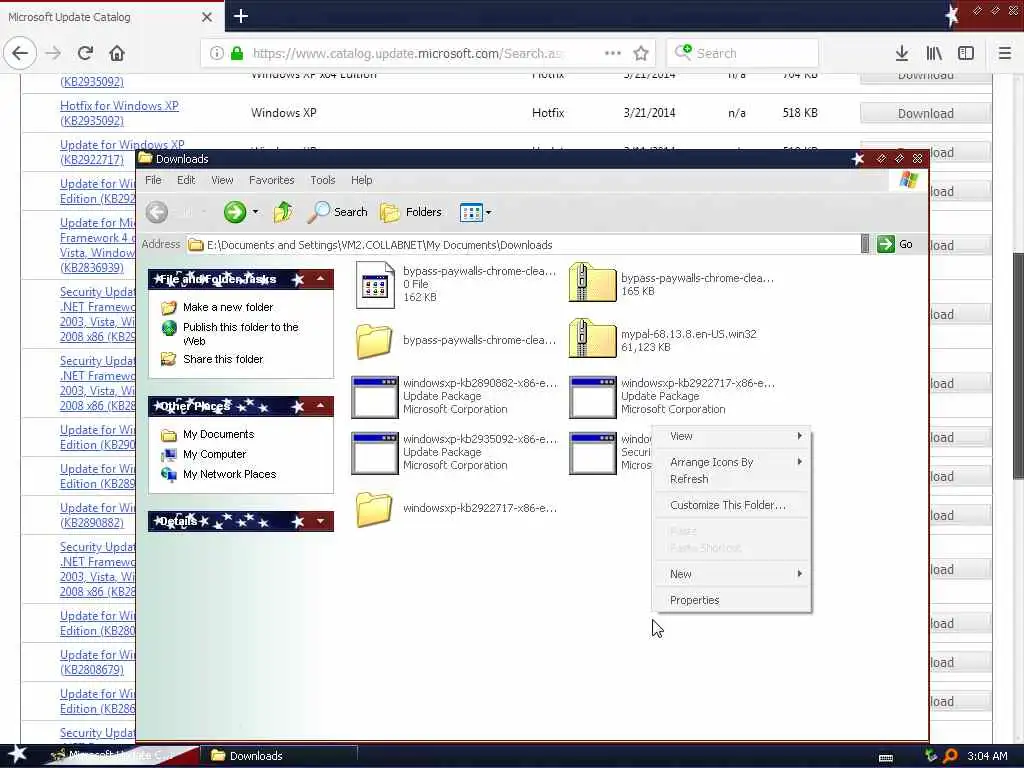Image resolution: width=1024 pixels, height=768 pixels.
Task: Click Publish this folder to the Web
Action: click(x=230, y=334)
